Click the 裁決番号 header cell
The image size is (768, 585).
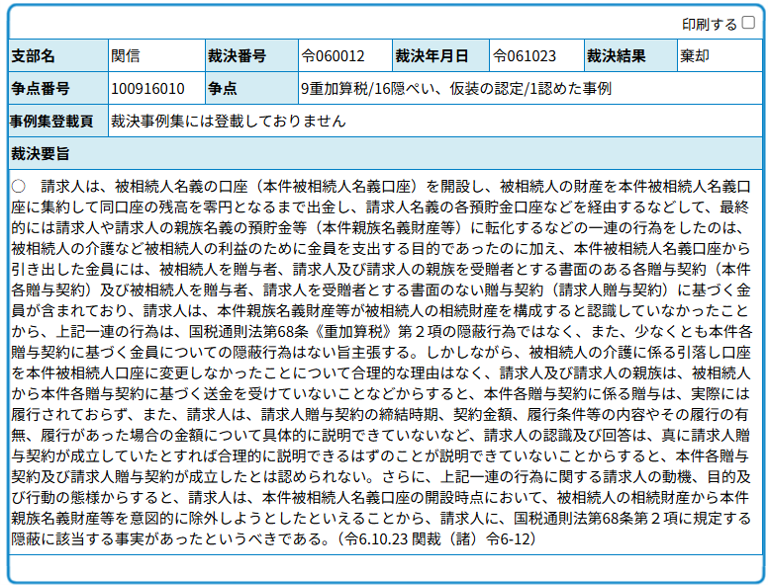pos(252,56)
